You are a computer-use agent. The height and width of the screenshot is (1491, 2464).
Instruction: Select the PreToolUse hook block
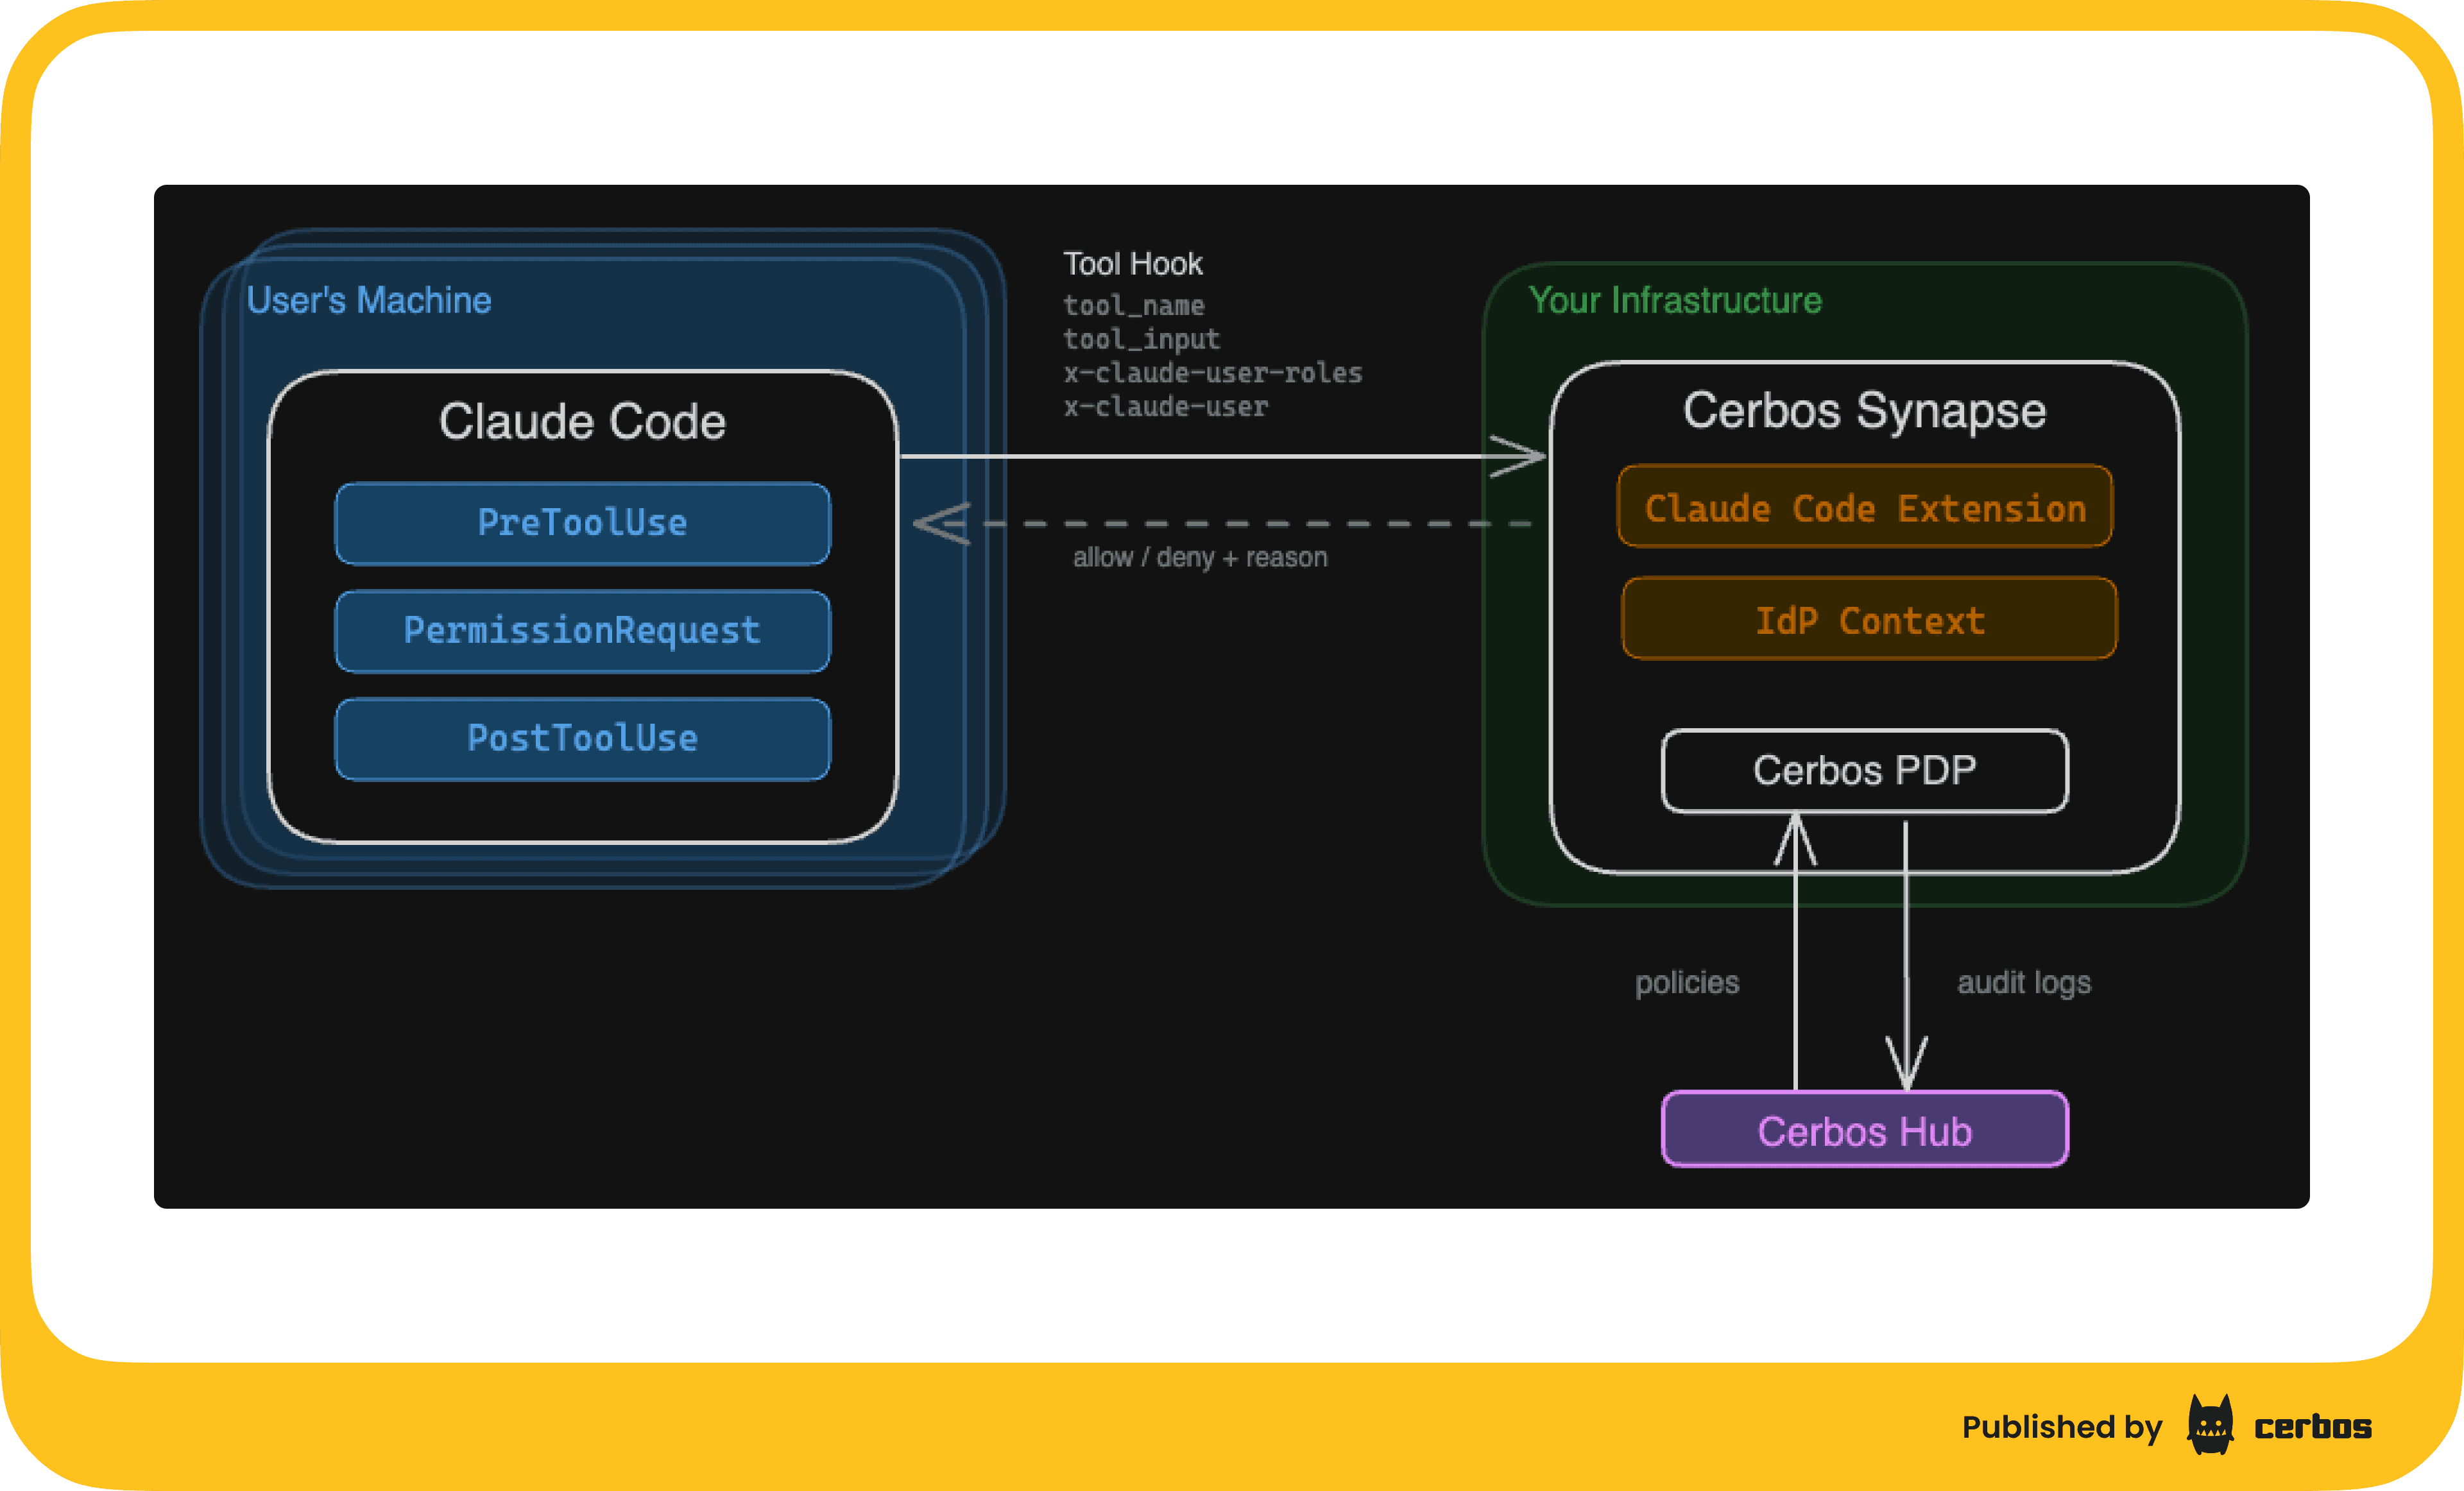pos(582,522)
